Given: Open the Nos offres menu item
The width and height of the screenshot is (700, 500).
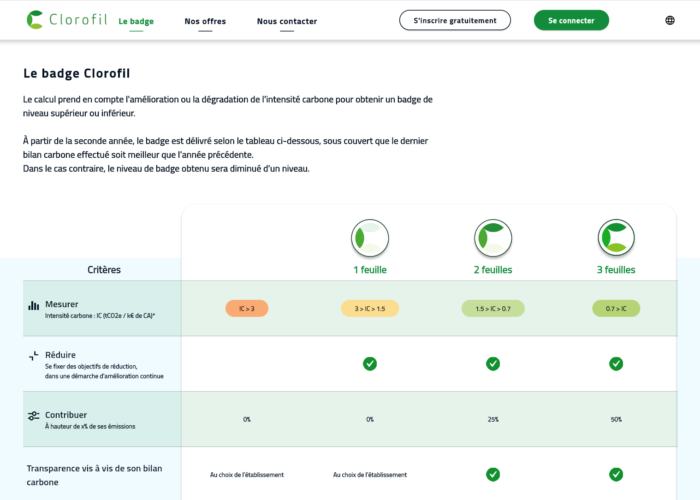Looking at the screenshot, I should (205, 21).
